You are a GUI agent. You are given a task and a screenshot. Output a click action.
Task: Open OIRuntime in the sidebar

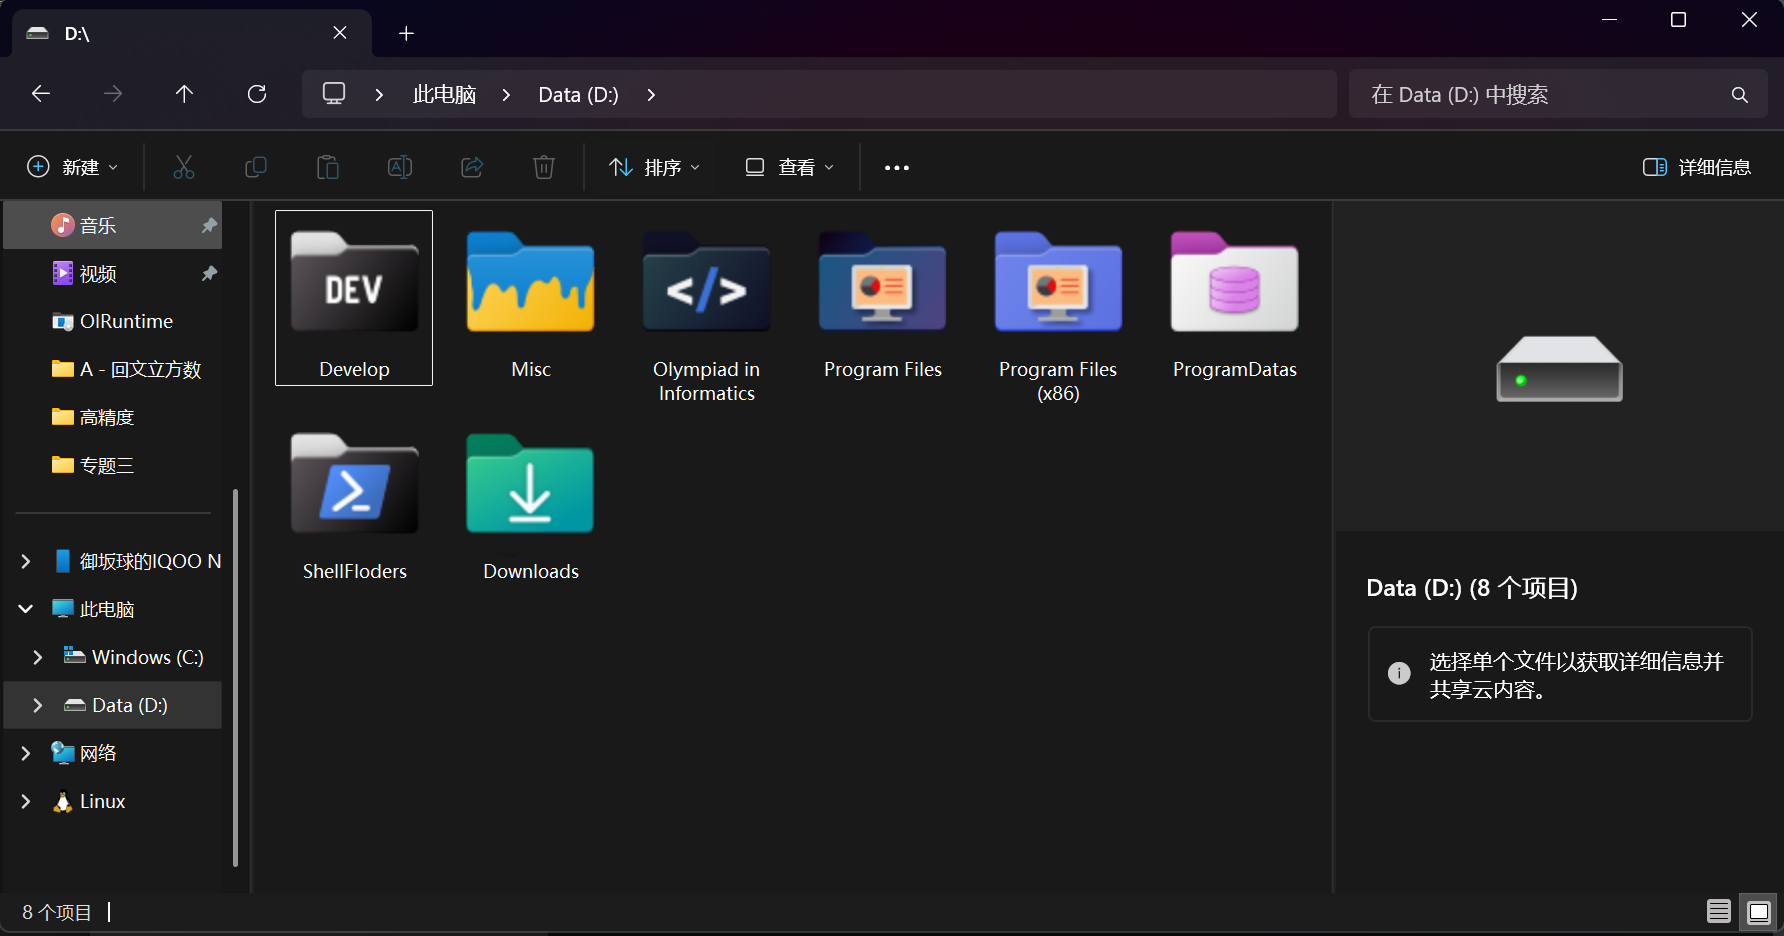coord(113,321)
